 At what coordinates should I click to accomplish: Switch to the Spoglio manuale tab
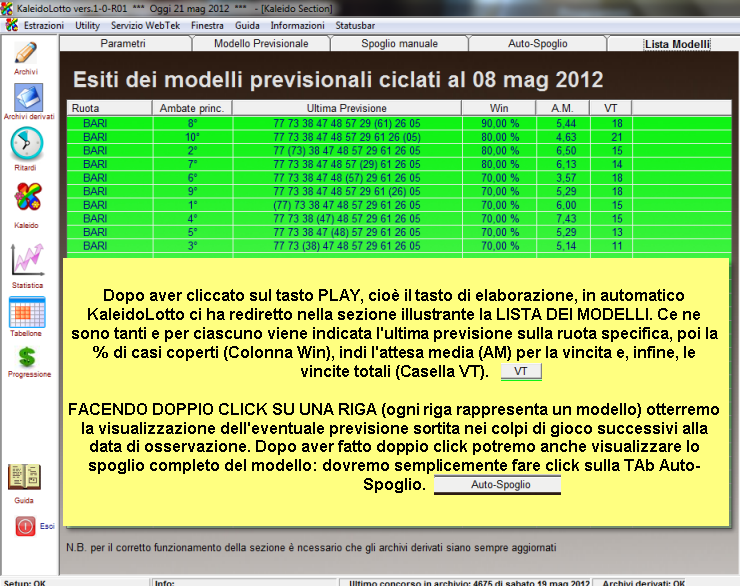(399, 43)
